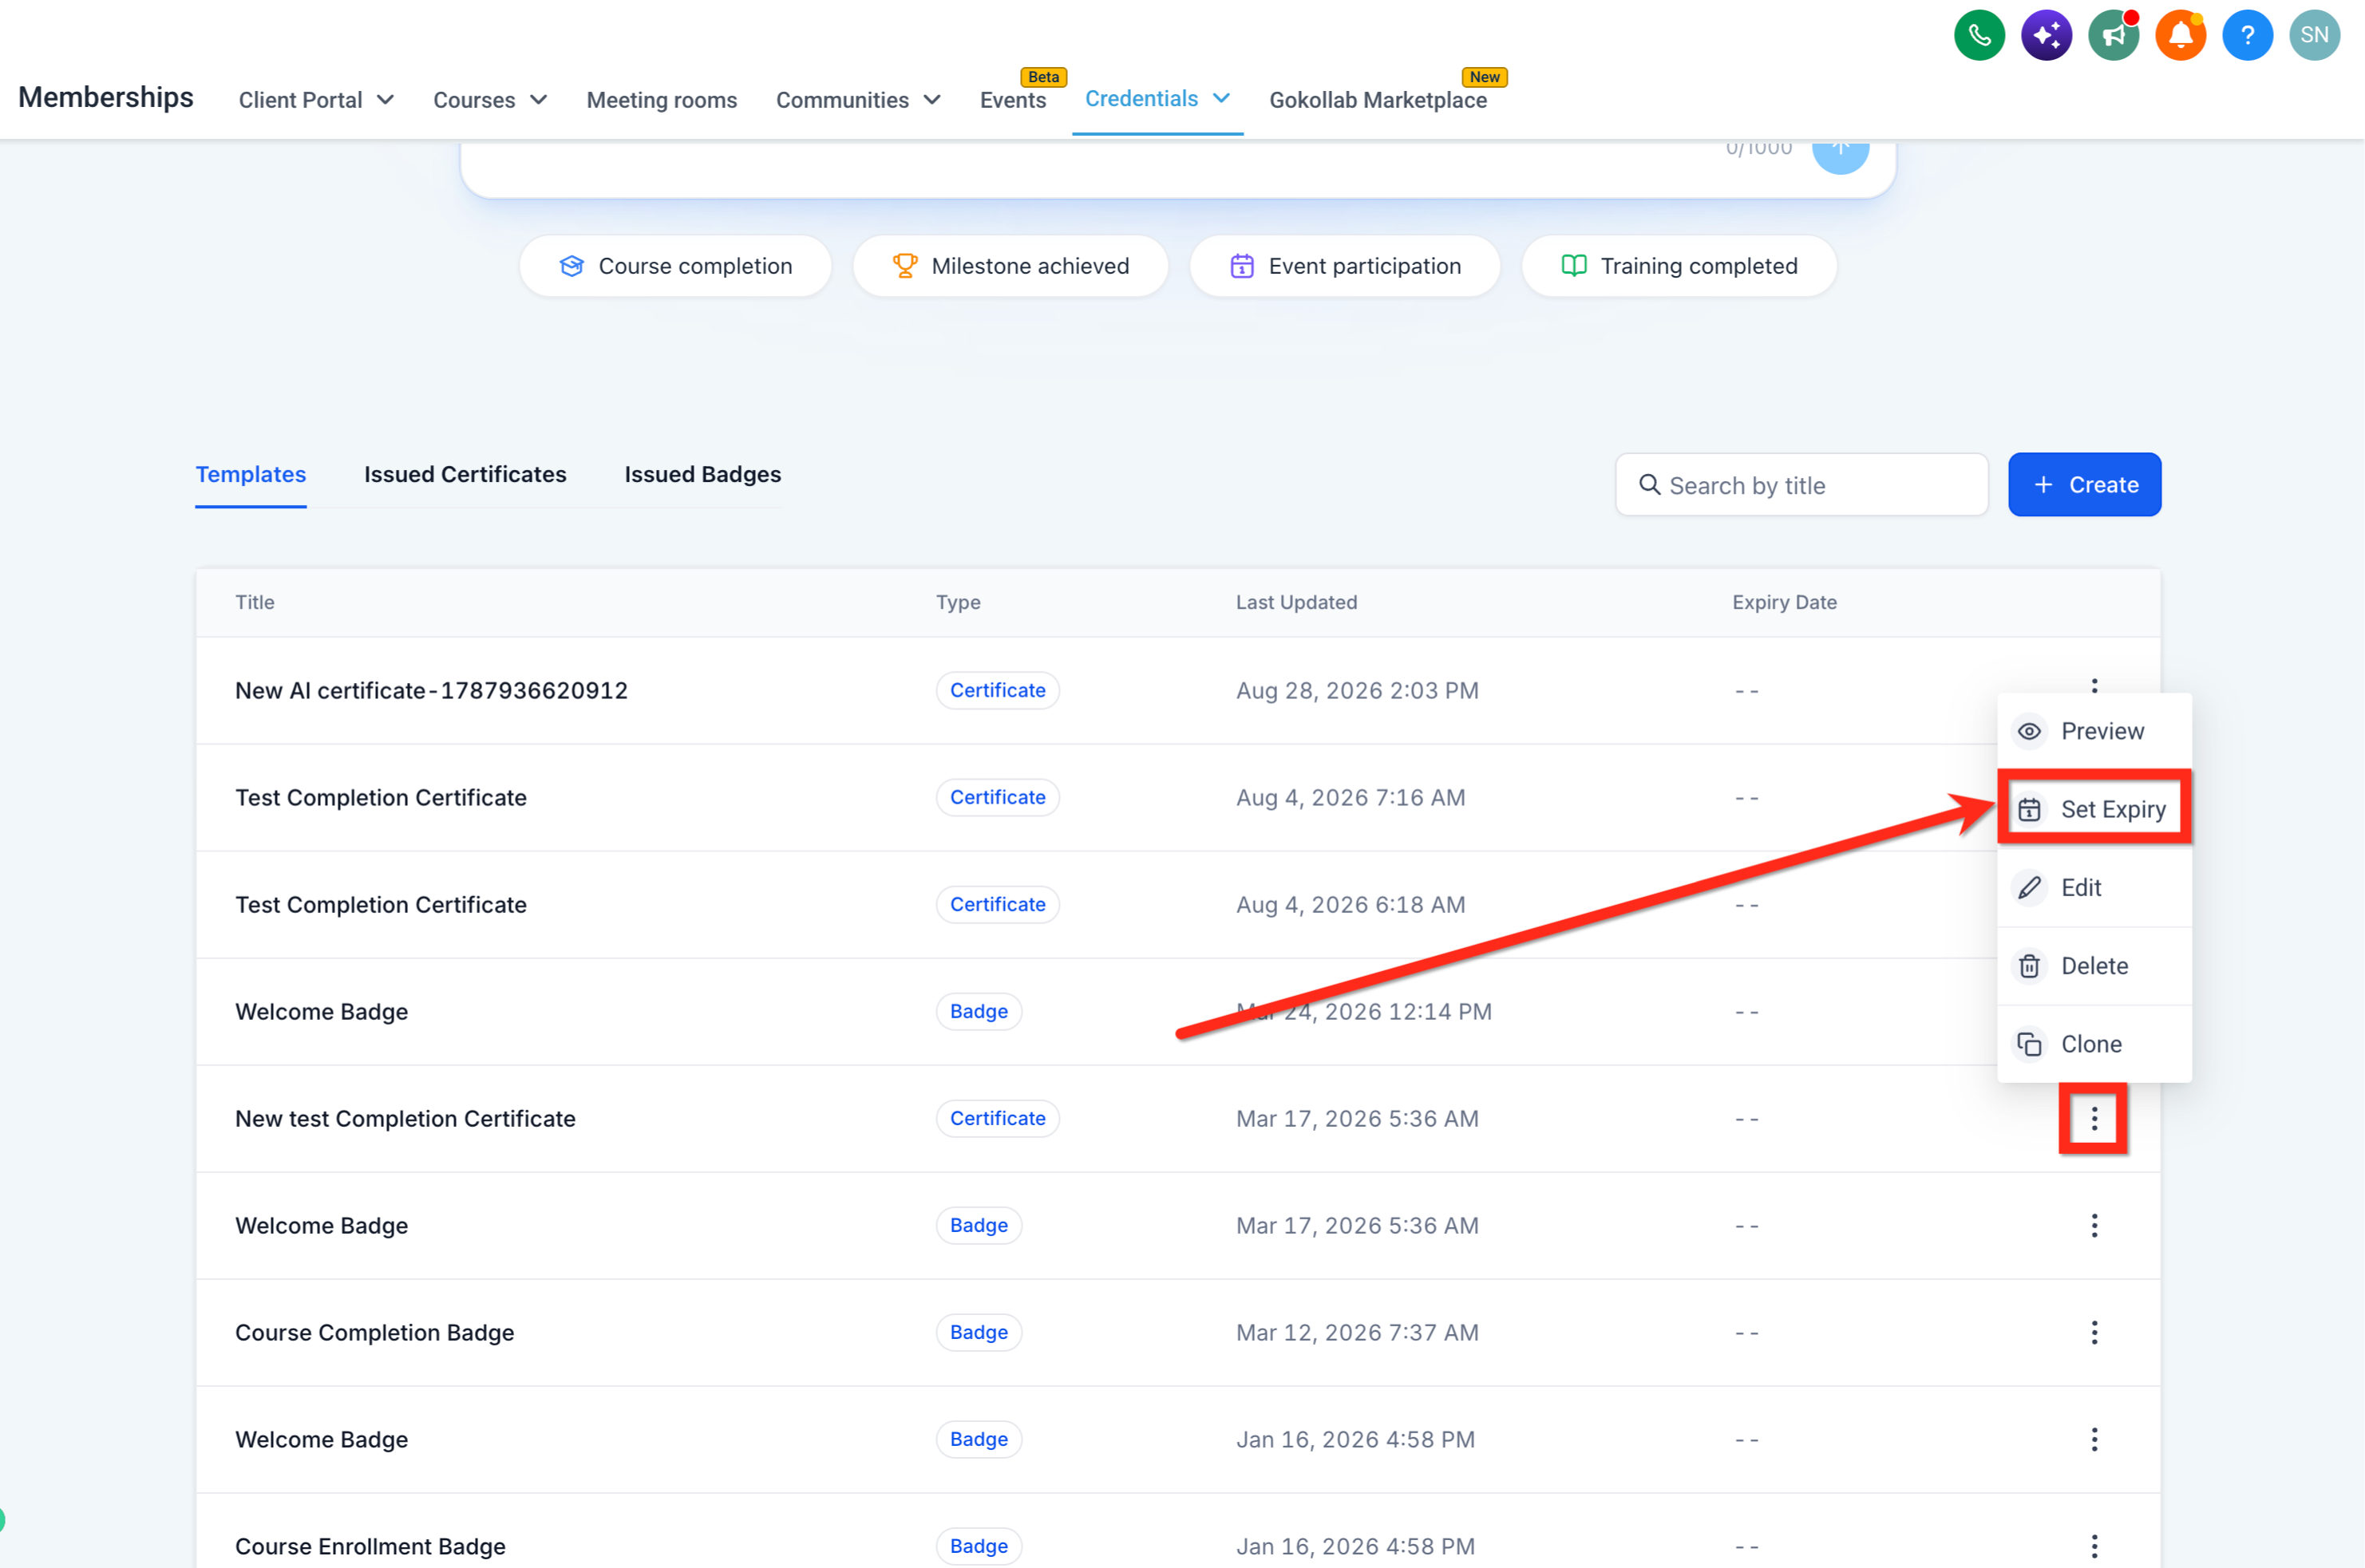Open the purple AI sparkle assistant icon

(2046, 36)
